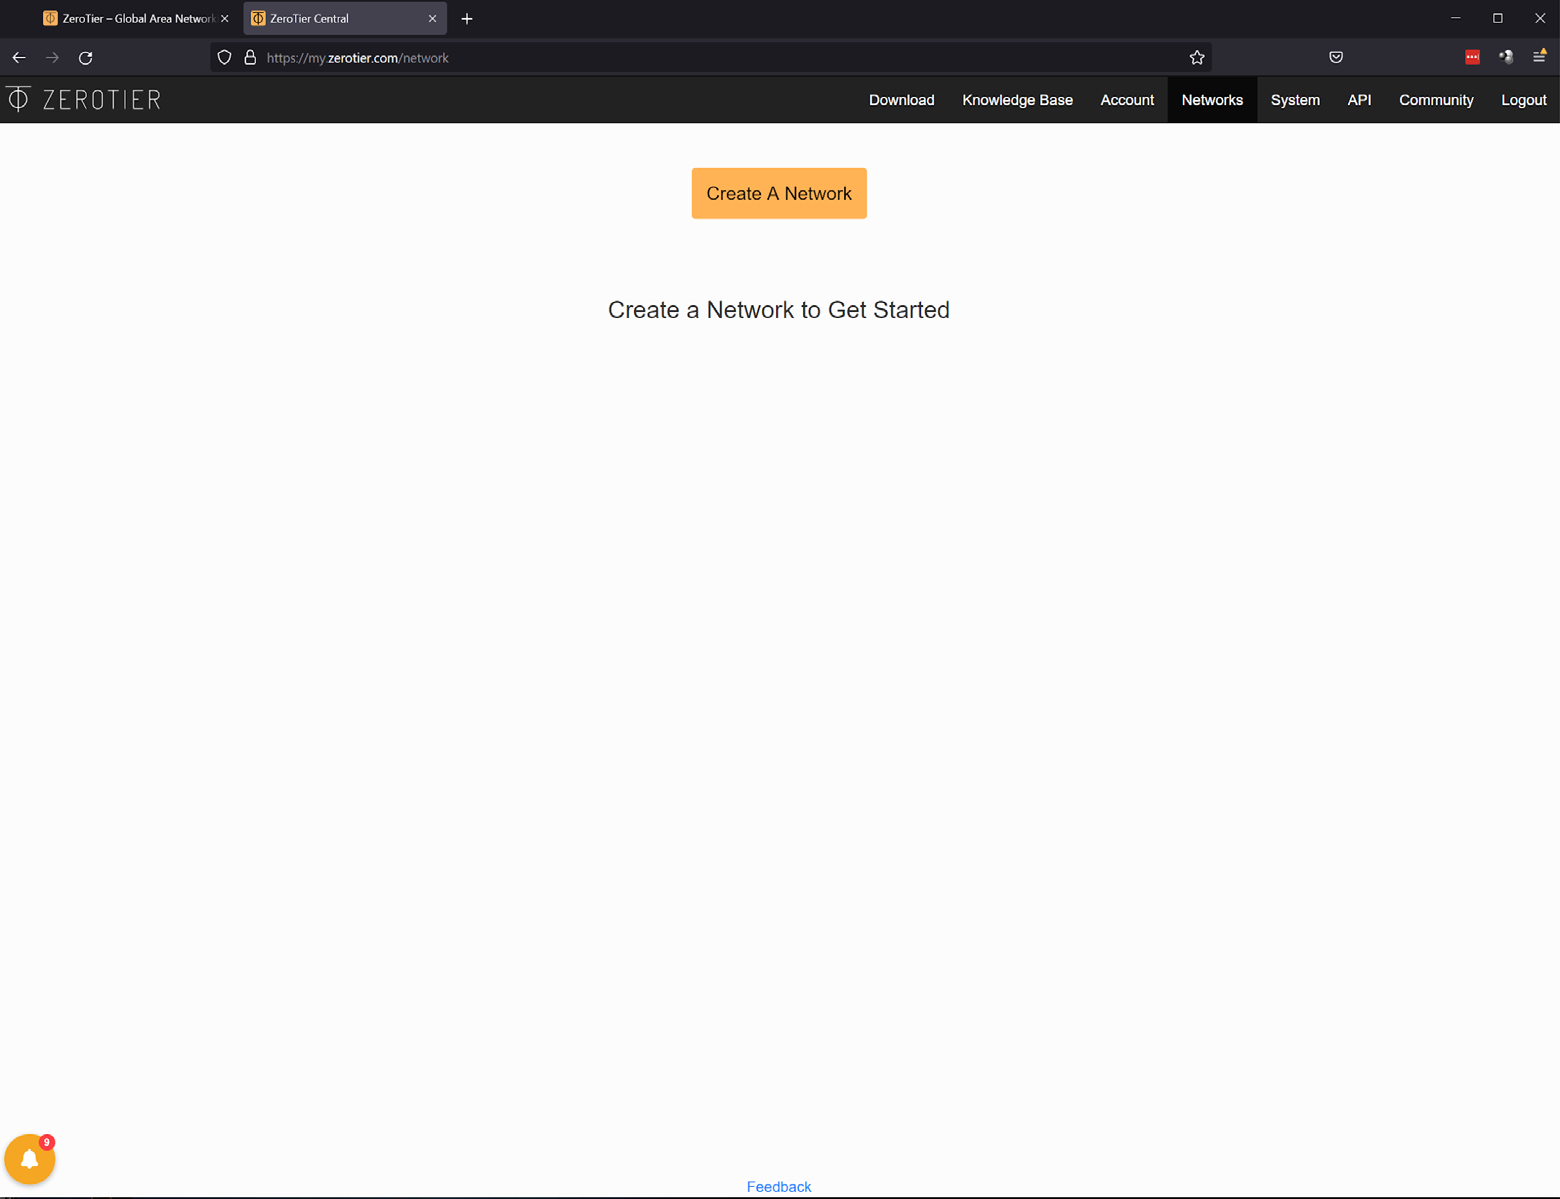Open the orange notification bell
Viewport: 1560px width, 1199px height.
pos(30,1159)
